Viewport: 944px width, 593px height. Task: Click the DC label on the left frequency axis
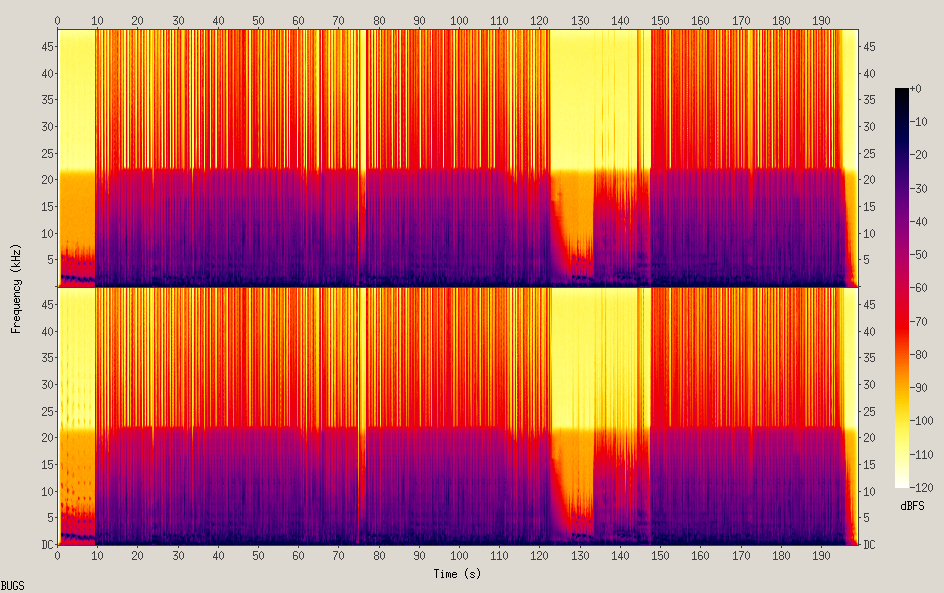(x=44, y=544)
